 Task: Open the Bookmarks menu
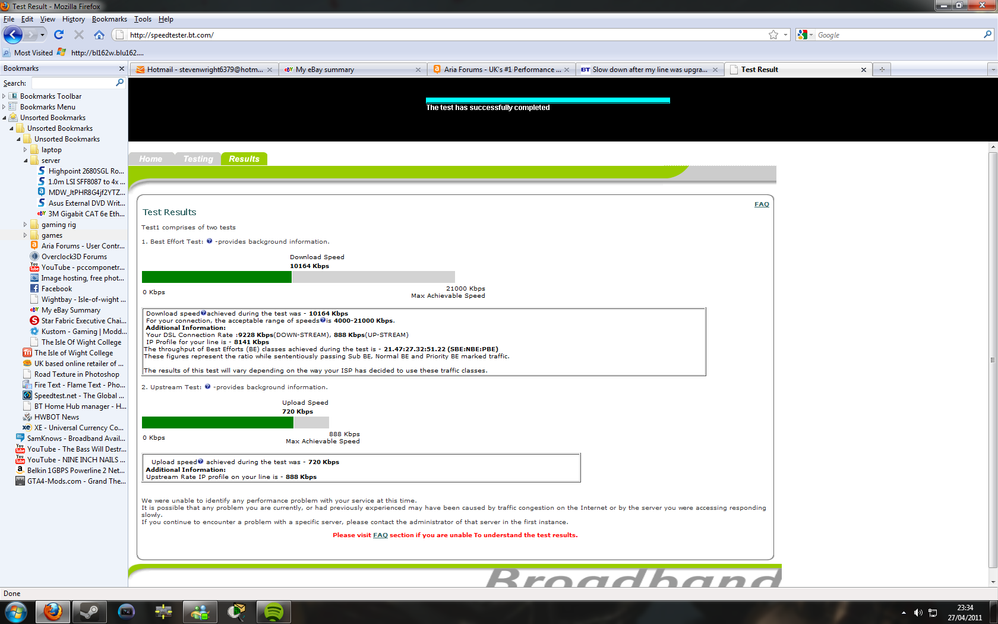109,19
